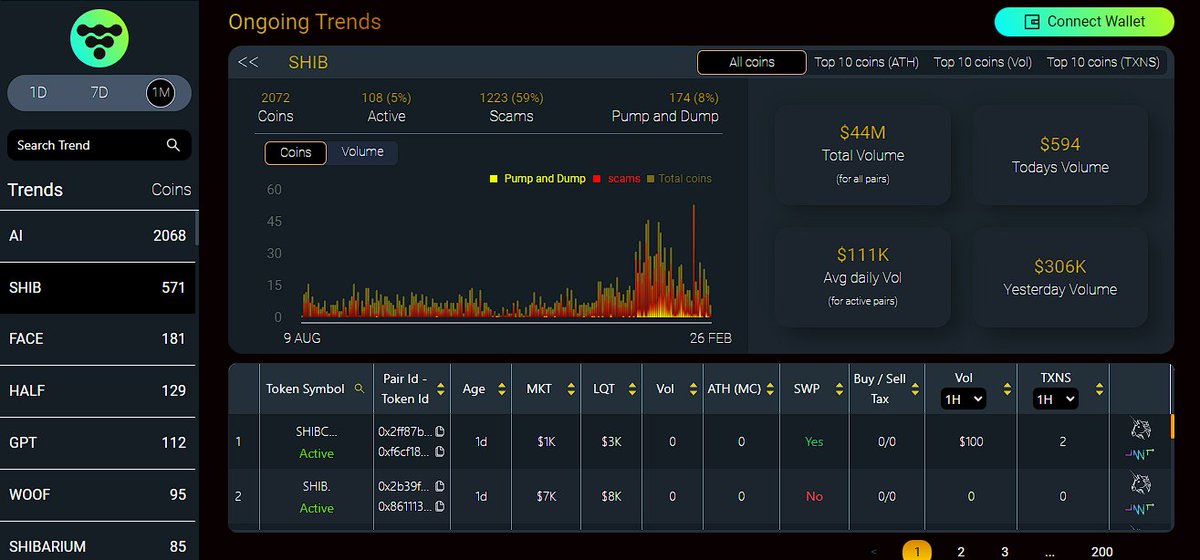
Task: Toggle Total coins legend series
Action: pyautogui.click(x=678, y=179)
